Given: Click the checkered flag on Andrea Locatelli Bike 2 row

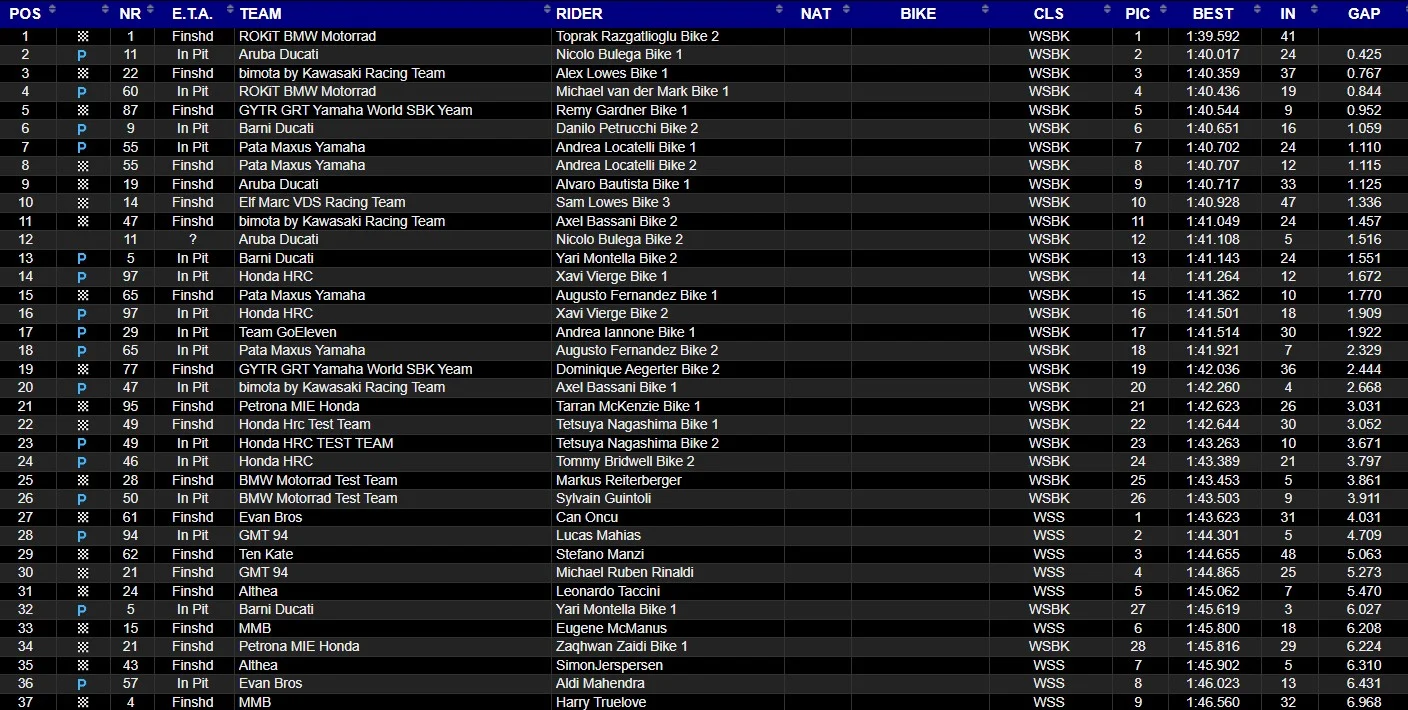Looking at the screenshot, I should pyautogui.click(x=82, y=166).
